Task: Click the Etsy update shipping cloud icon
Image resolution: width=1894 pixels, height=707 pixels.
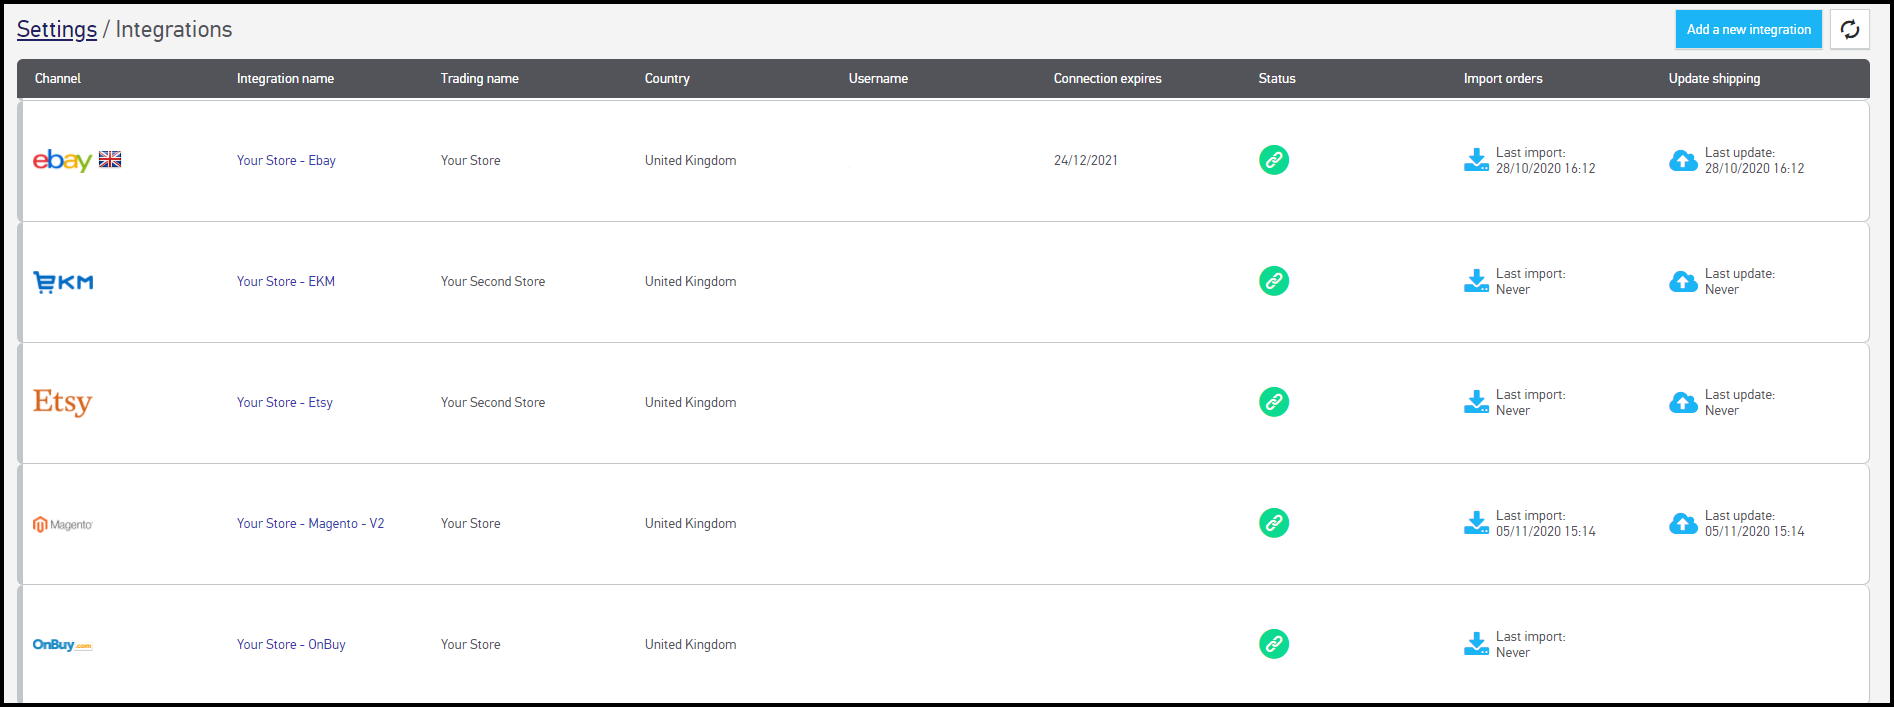Action: 1682,402
